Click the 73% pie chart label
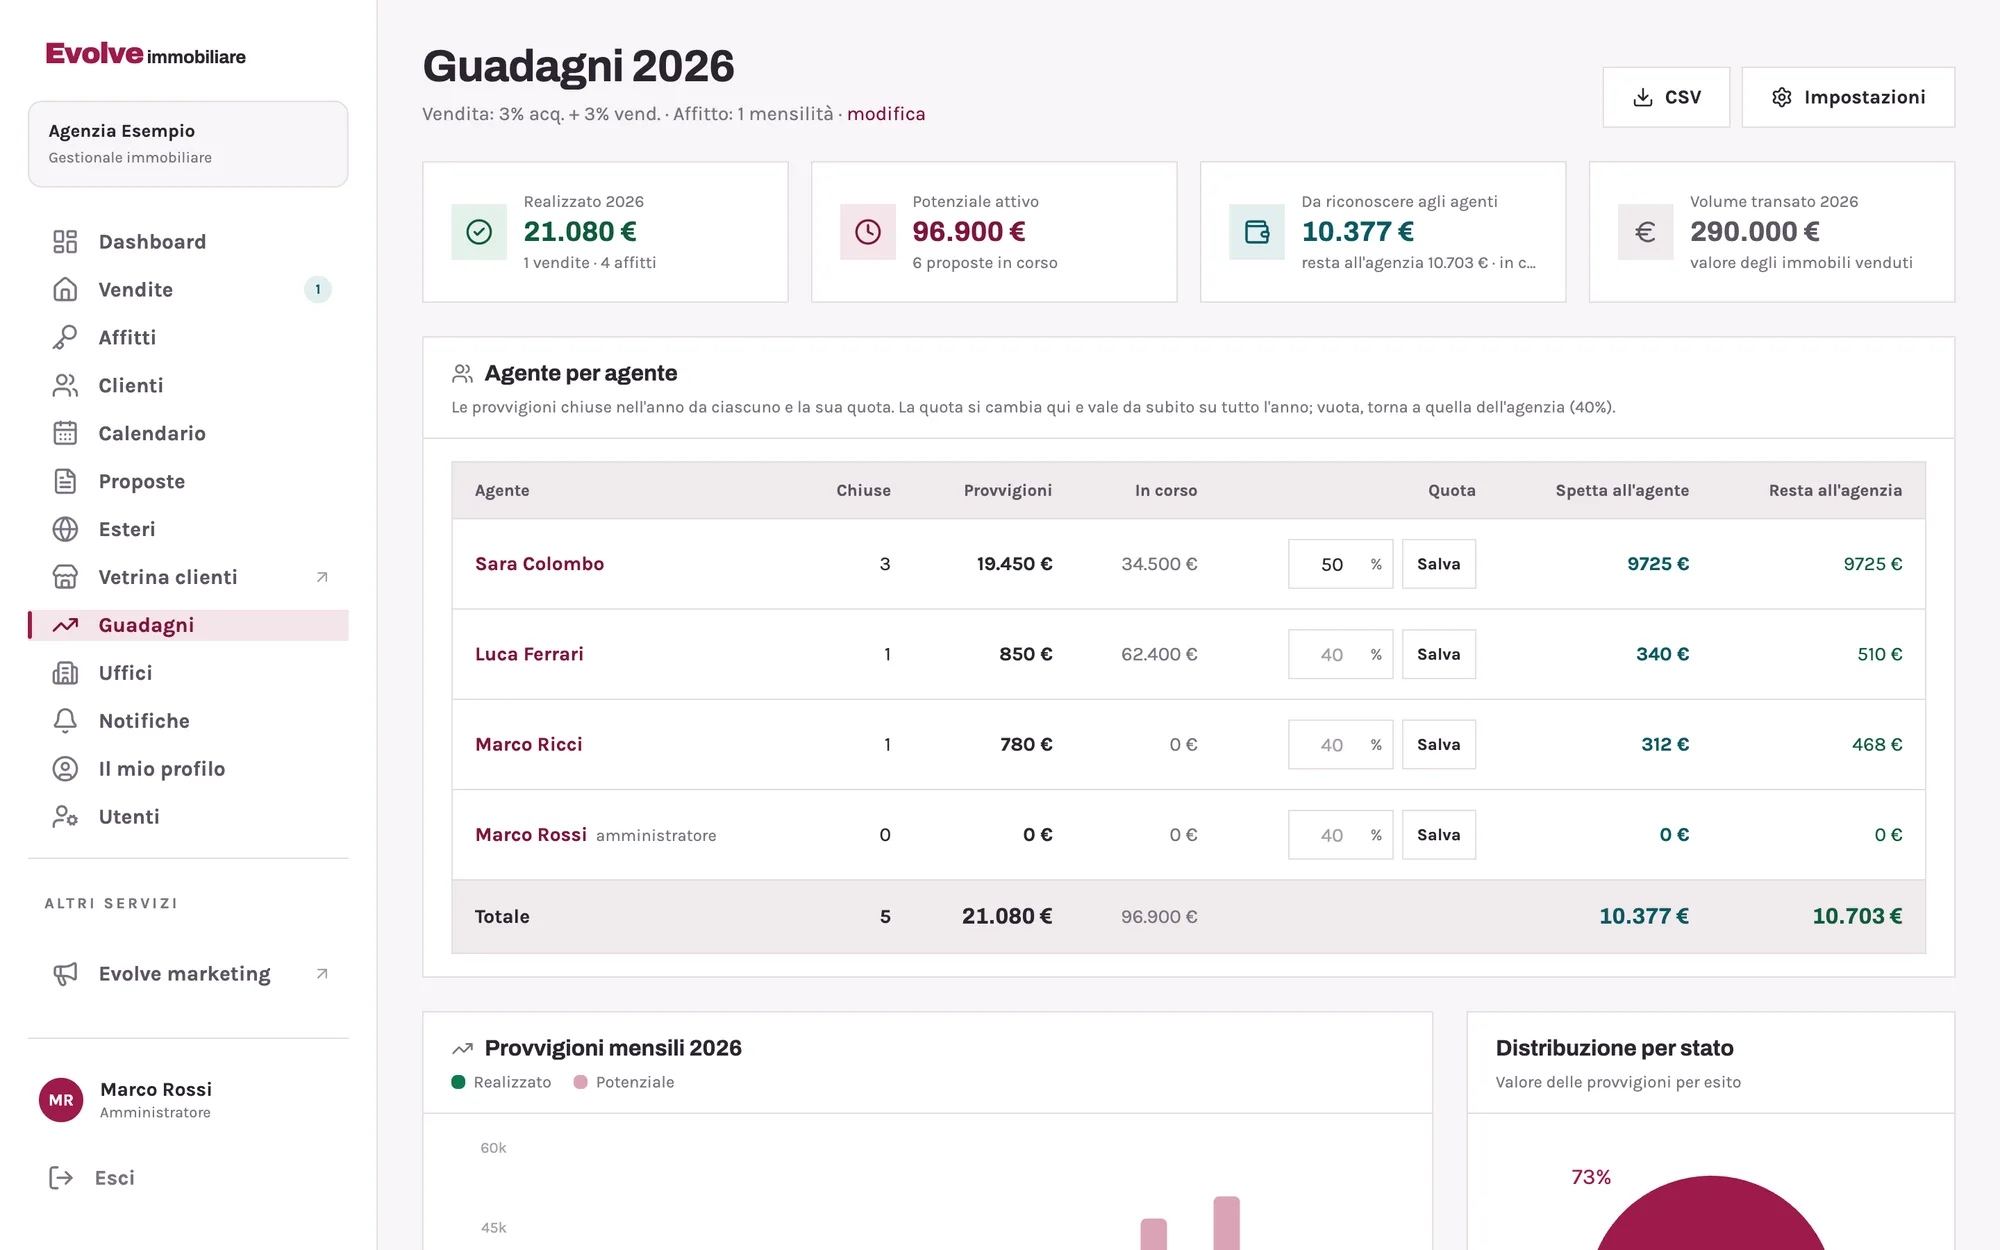Image resolution: width=2000 pixels, height=1250 pixels. (1591, 1178)
